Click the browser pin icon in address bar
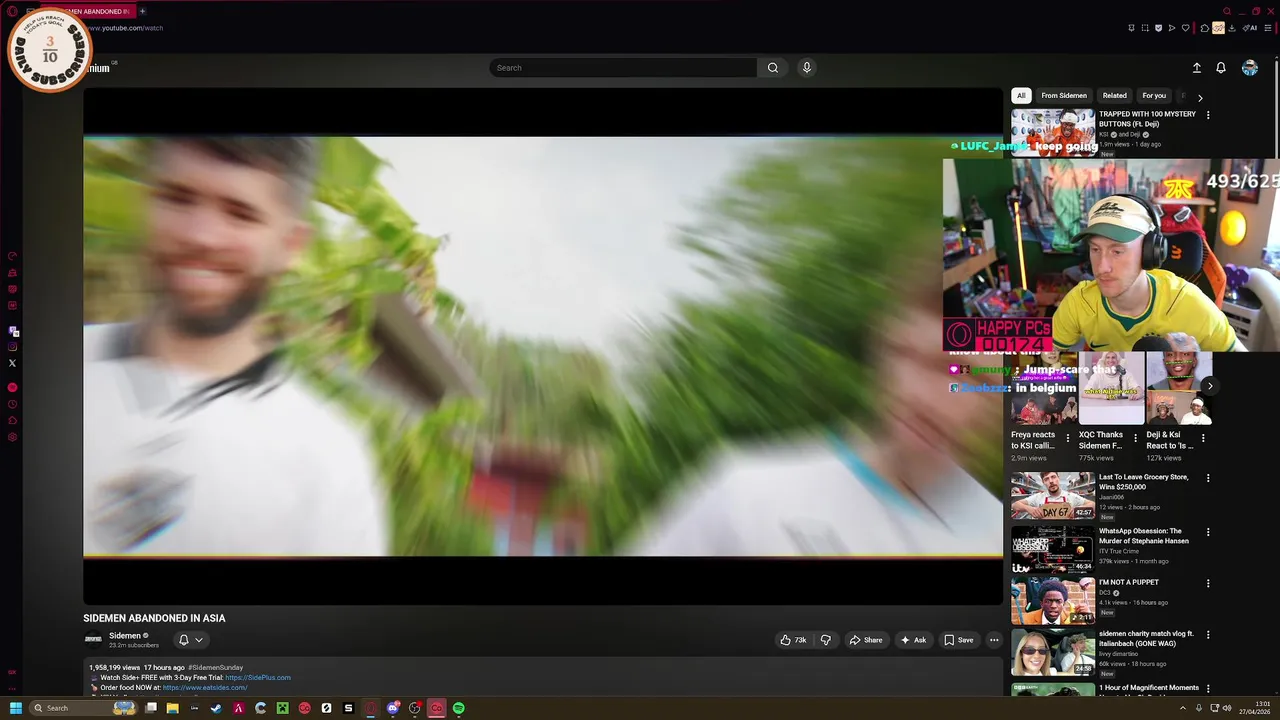 click(x=1131, y=28)
